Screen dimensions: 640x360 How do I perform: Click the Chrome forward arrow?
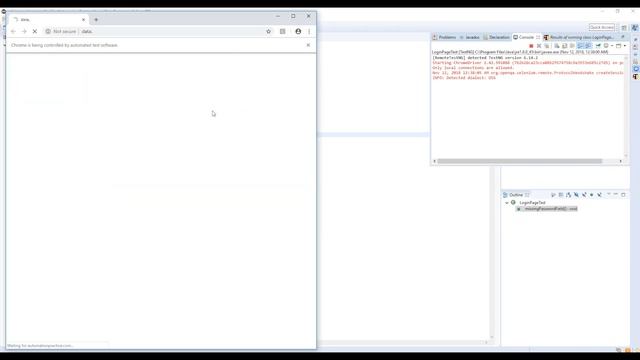point(24,31)
